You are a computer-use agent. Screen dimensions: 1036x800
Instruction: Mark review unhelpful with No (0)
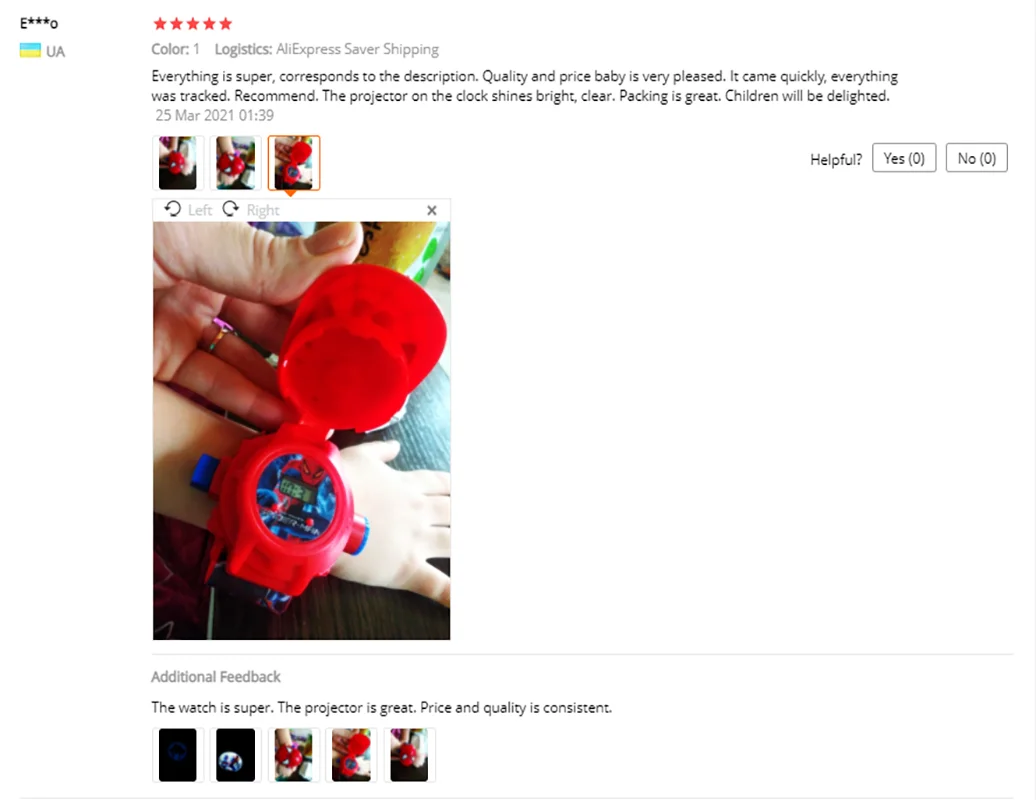976,158
